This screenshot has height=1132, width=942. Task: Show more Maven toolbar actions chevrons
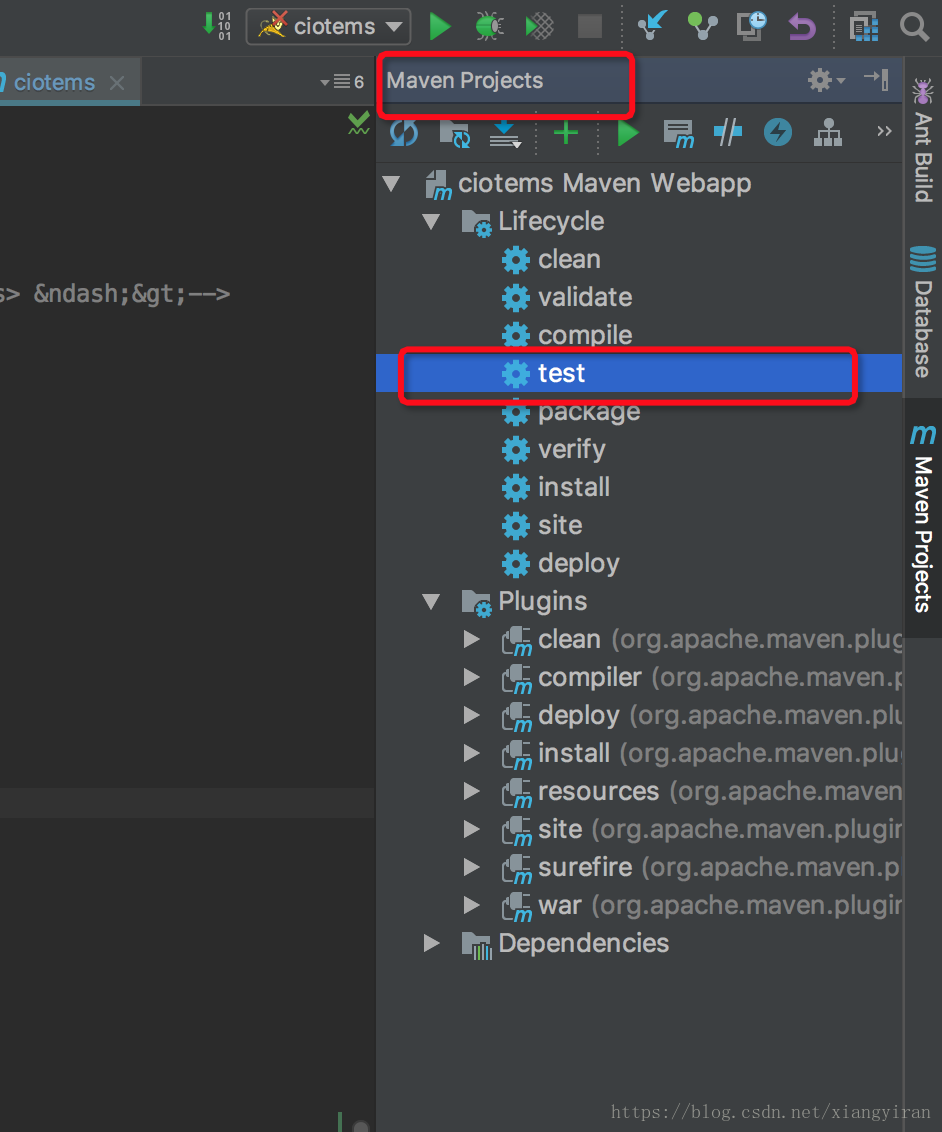point(884,131)
